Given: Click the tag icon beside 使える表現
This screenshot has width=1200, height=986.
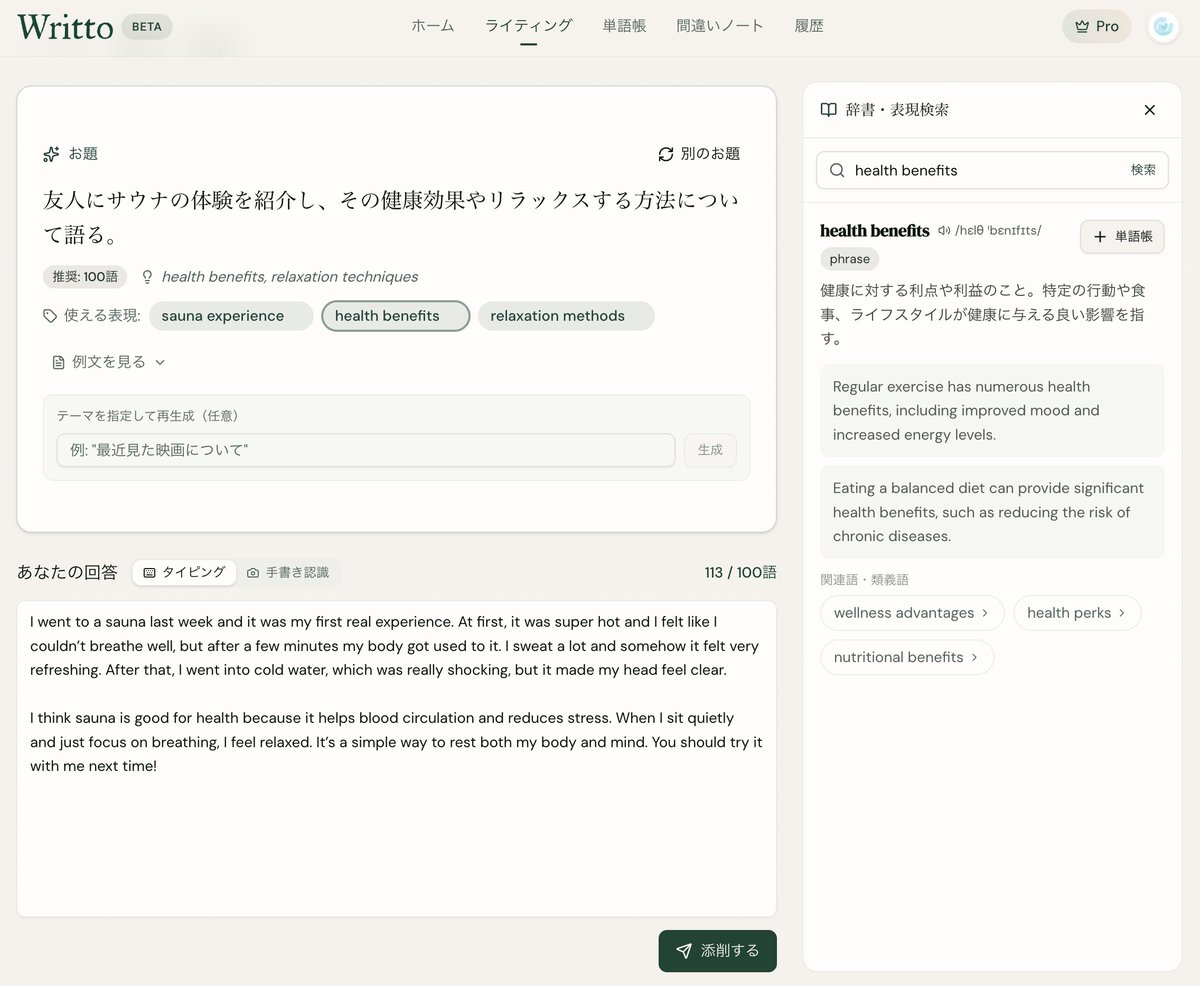Looking at the screenshot, I should 50,316.
